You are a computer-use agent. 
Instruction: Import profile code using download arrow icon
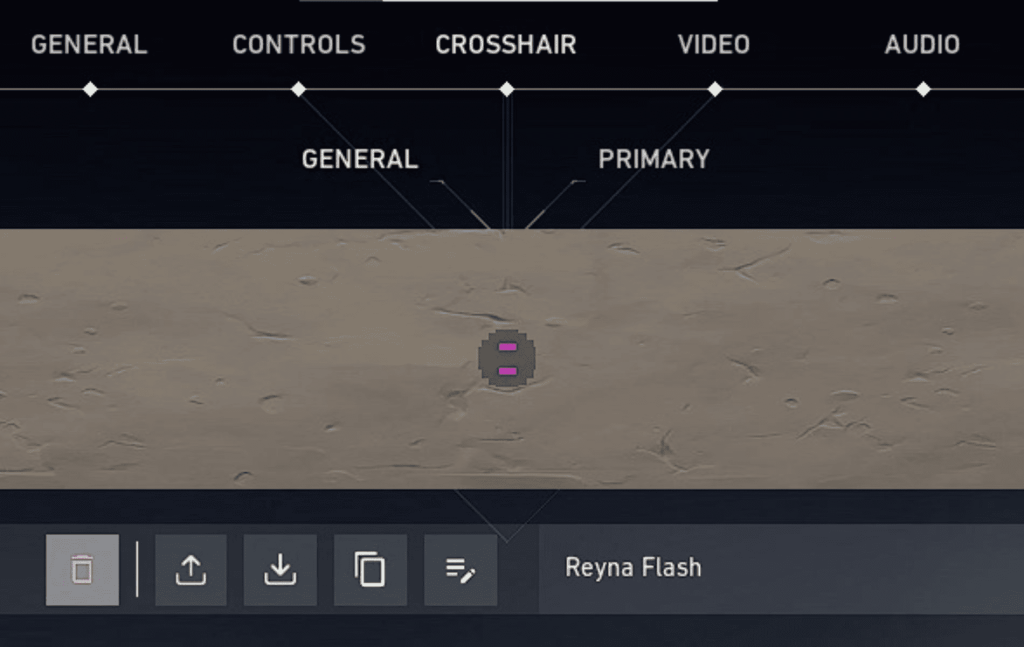click(280, 570)
